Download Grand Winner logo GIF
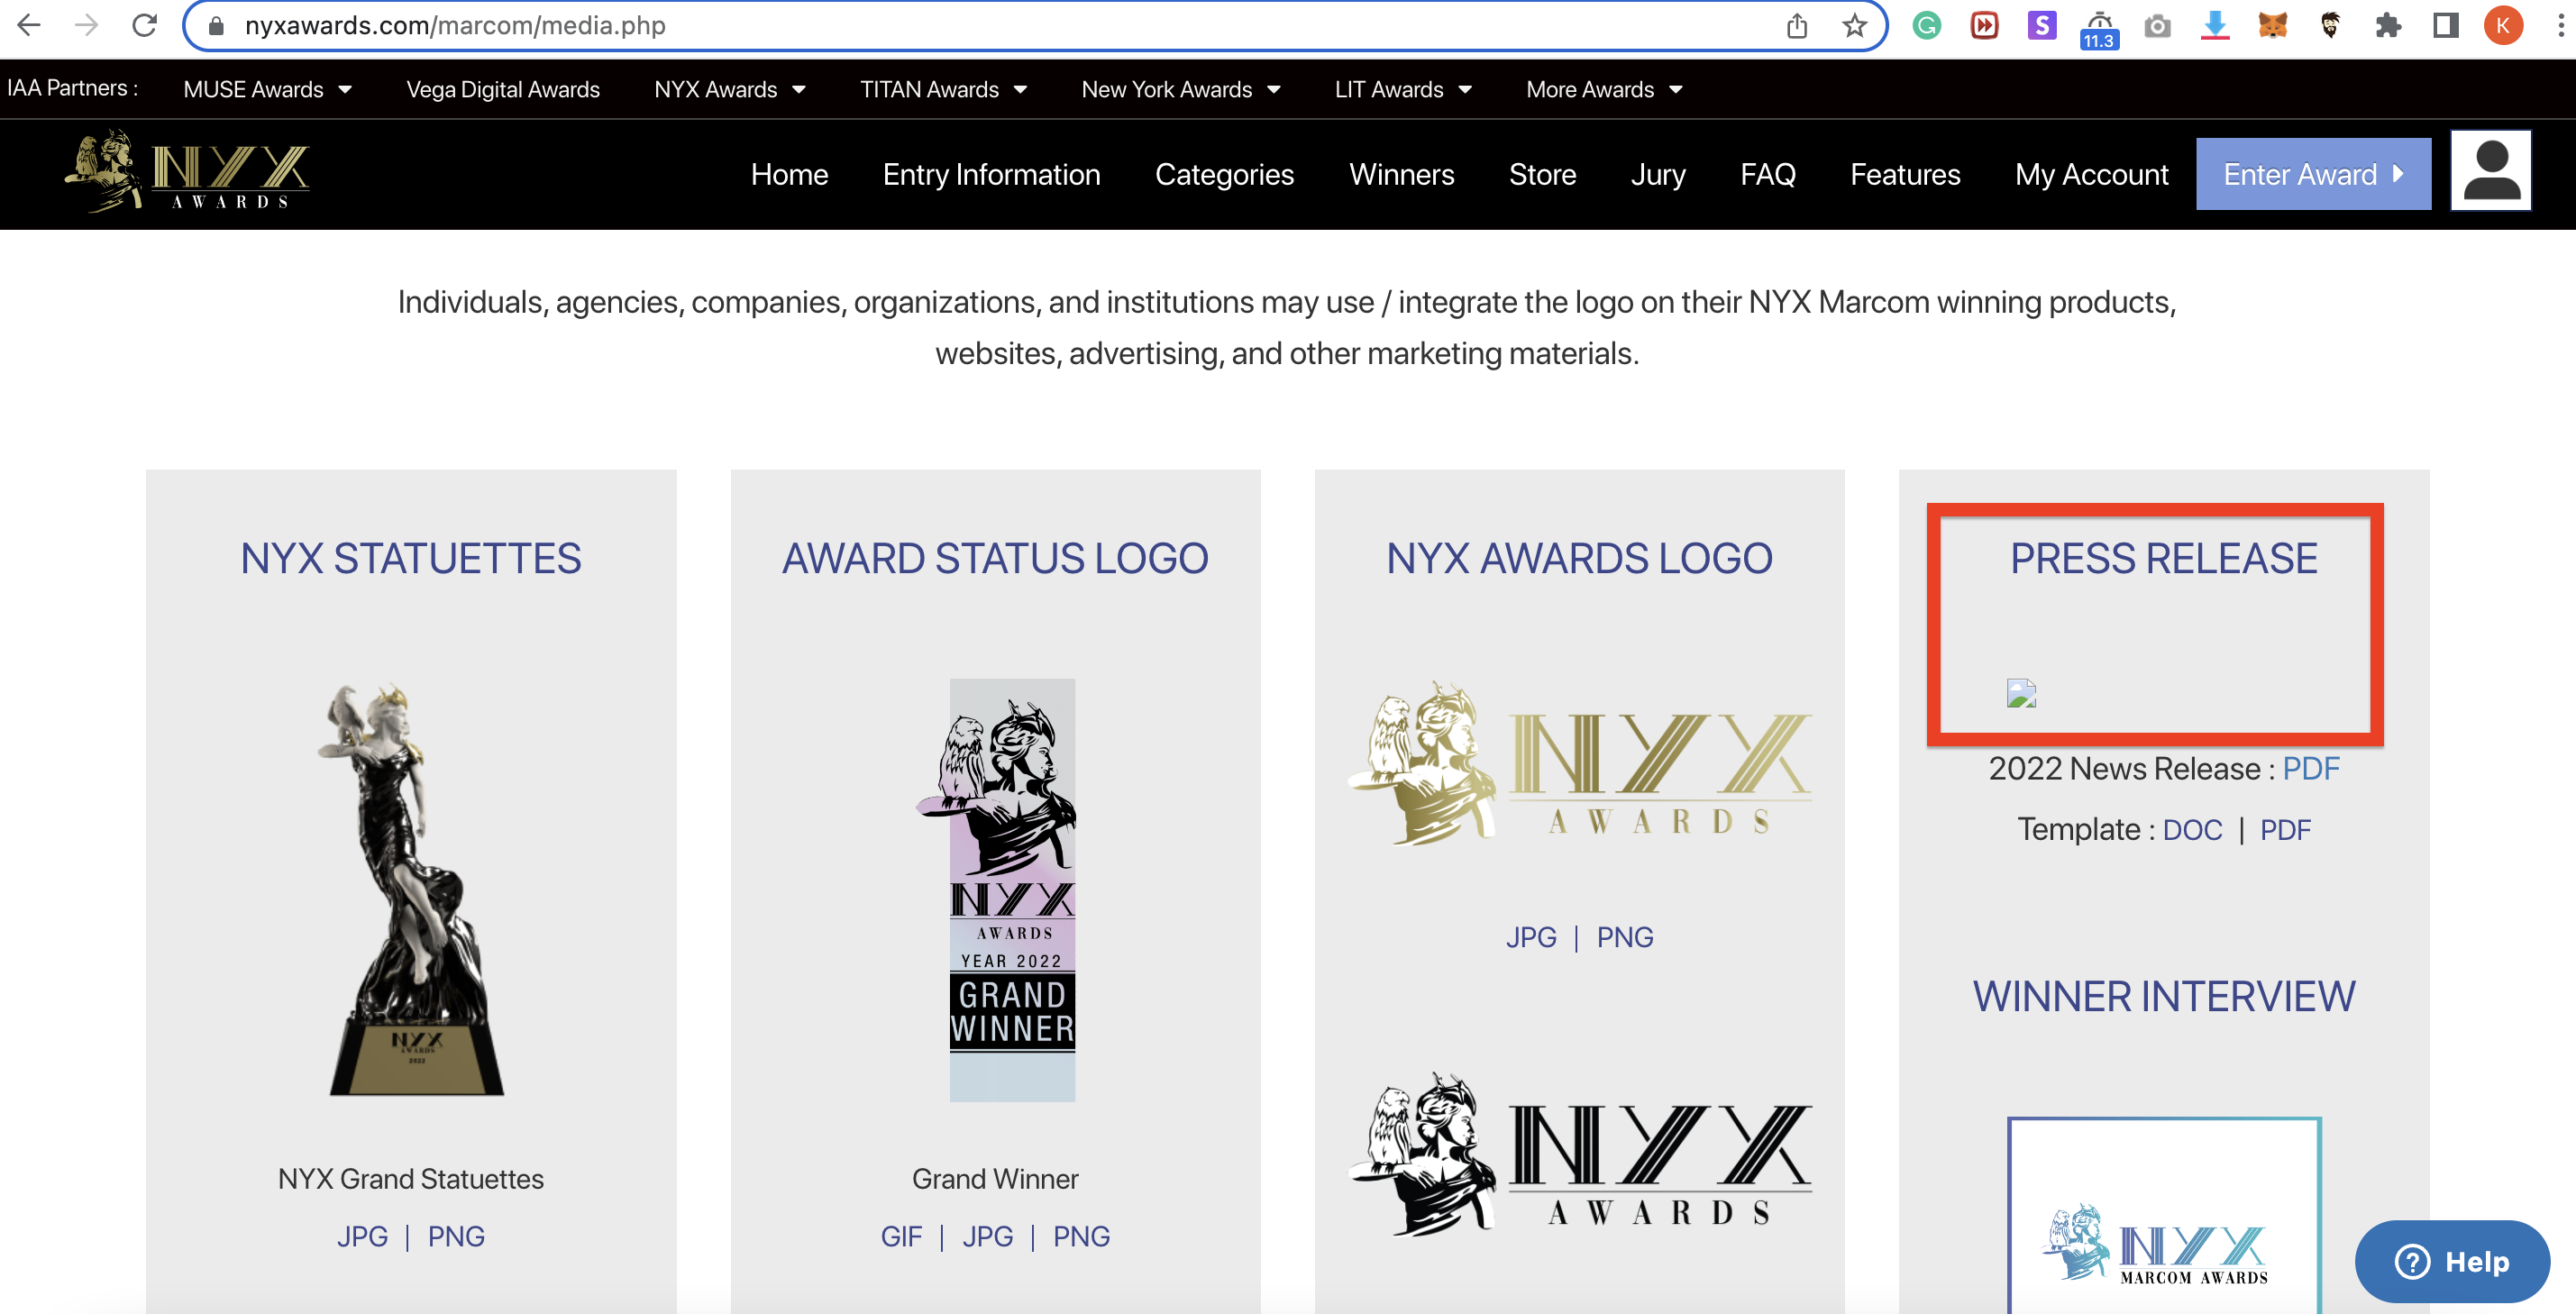 [x=901, y=1236]
